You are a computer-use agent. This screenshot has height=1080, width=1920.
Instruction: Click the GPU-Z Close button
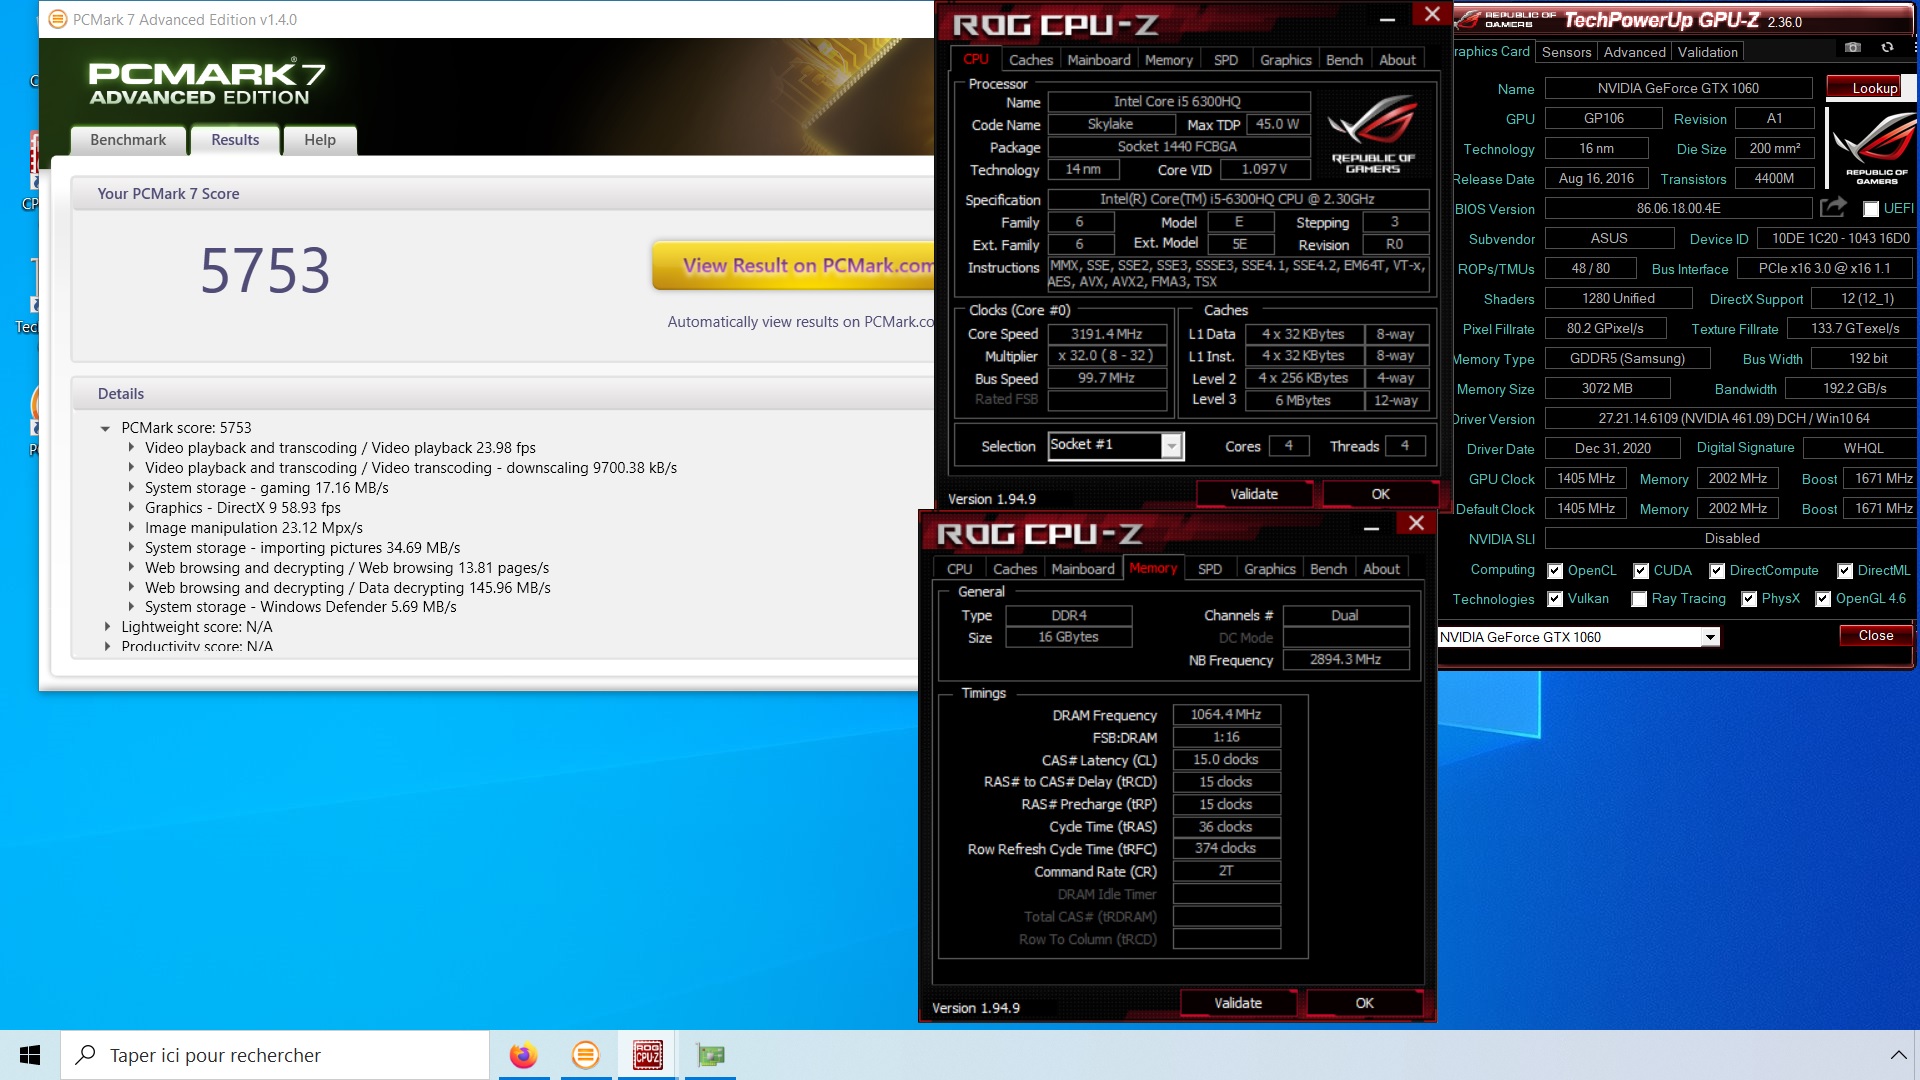pos(1875,636)
